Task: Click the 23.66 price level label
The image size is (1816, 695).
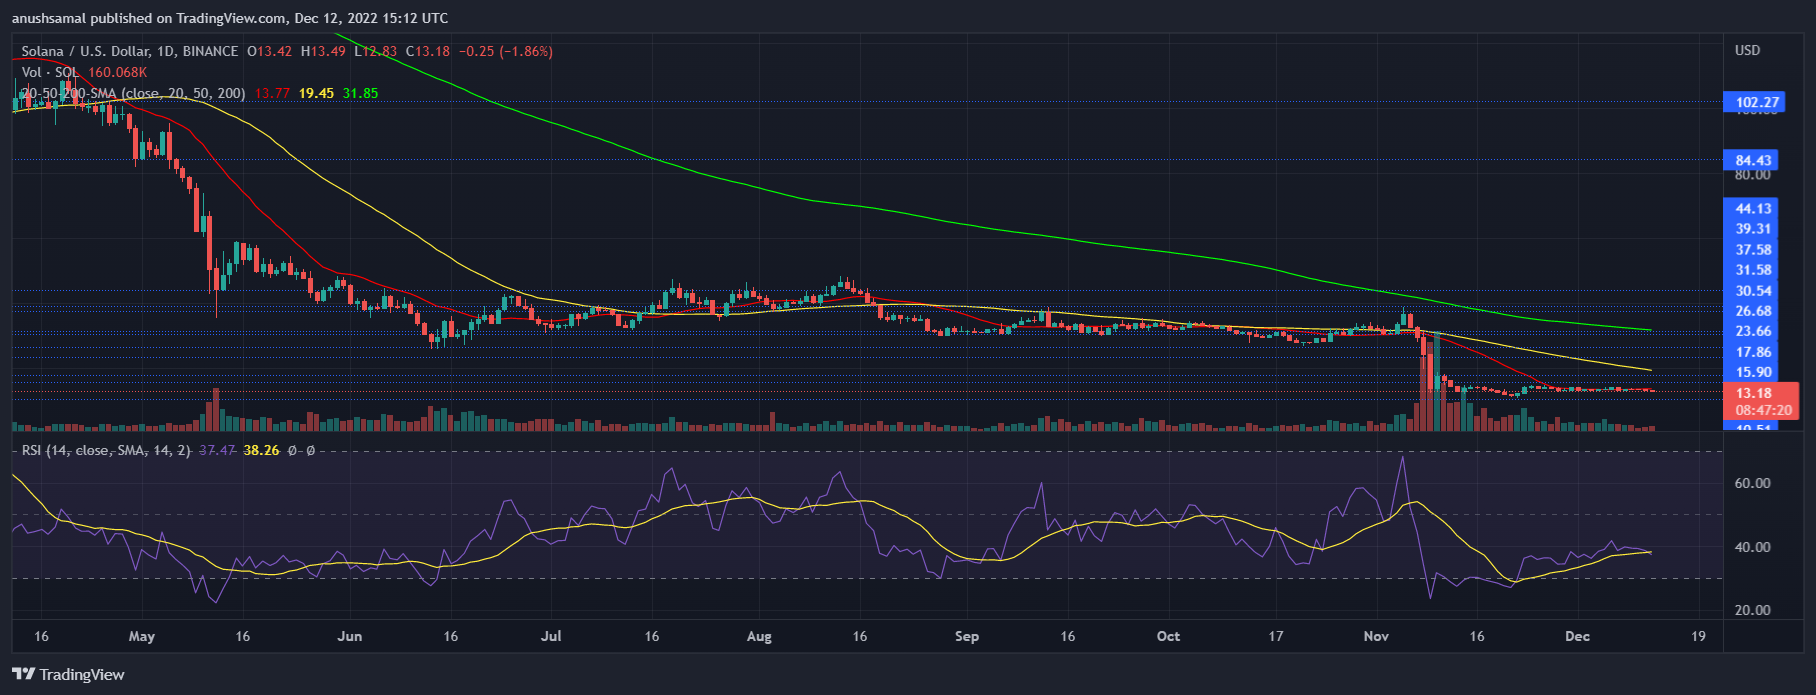Action: pyautogui.click(x=1753, y=331)
